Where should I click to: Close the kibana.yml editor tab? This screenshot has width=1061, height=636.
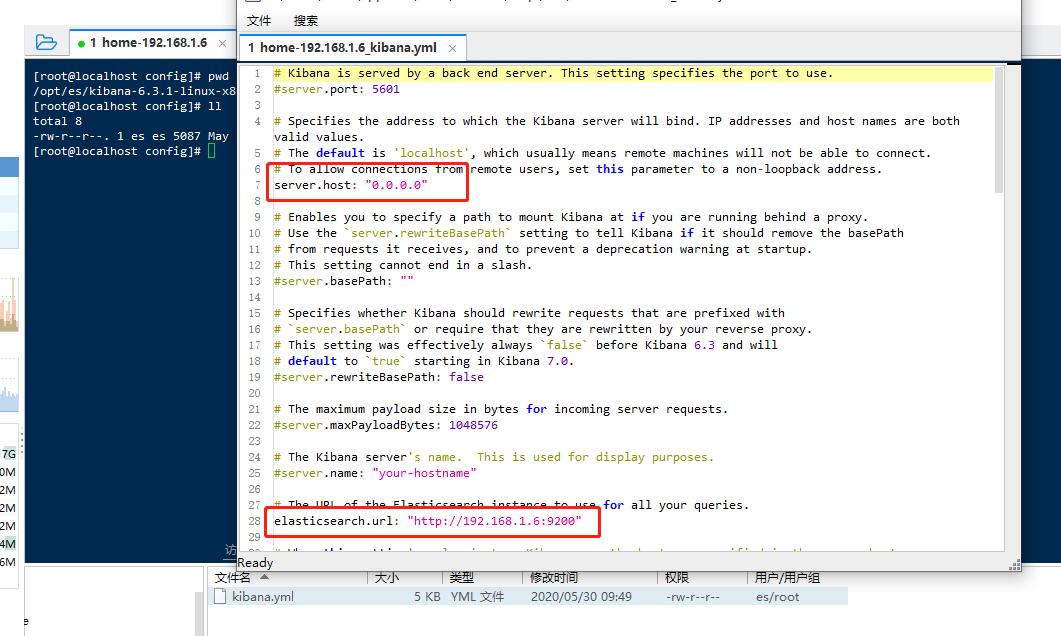[x=452, y=48]
